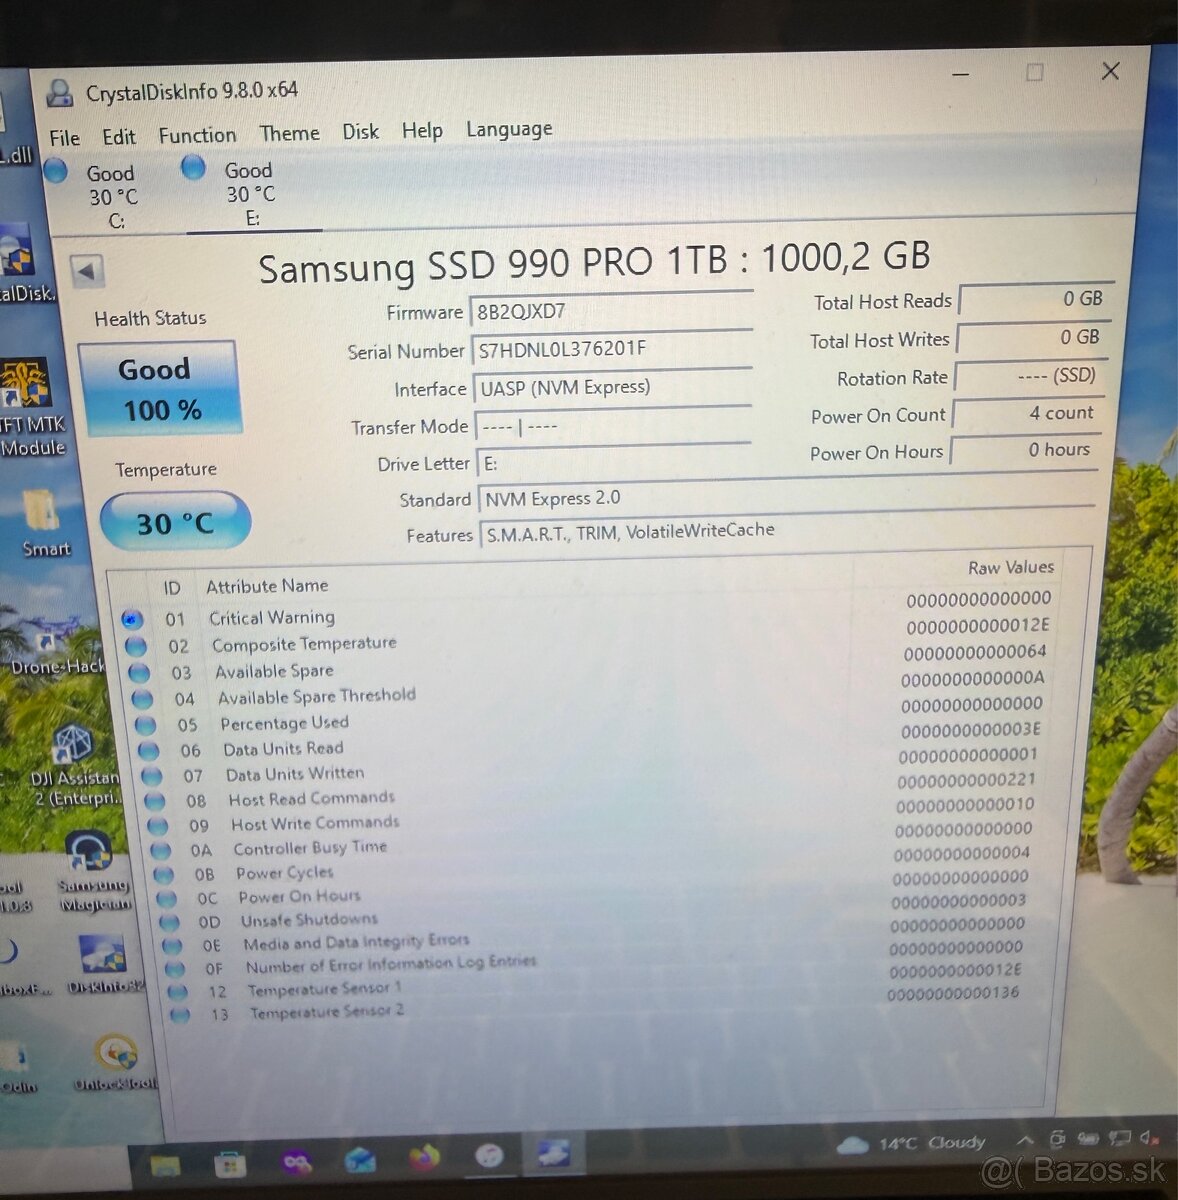The width and height of the screenshot is (1178, 1200).
Task: Open the Edit menu
Action: click(x=118, y=137)
